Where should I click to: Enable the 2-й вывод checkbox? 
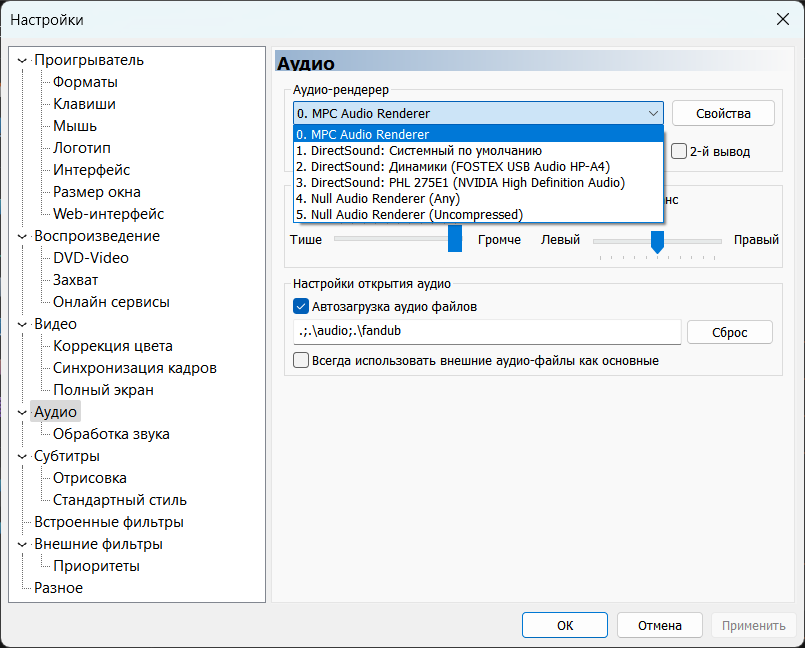click(680, 152)
